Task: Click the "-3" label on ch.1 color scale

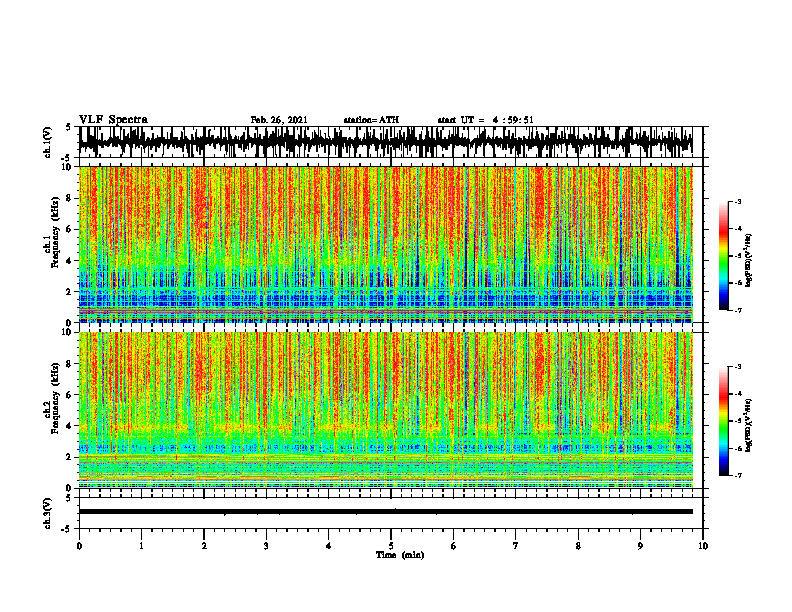Action: tap(738, 201)
